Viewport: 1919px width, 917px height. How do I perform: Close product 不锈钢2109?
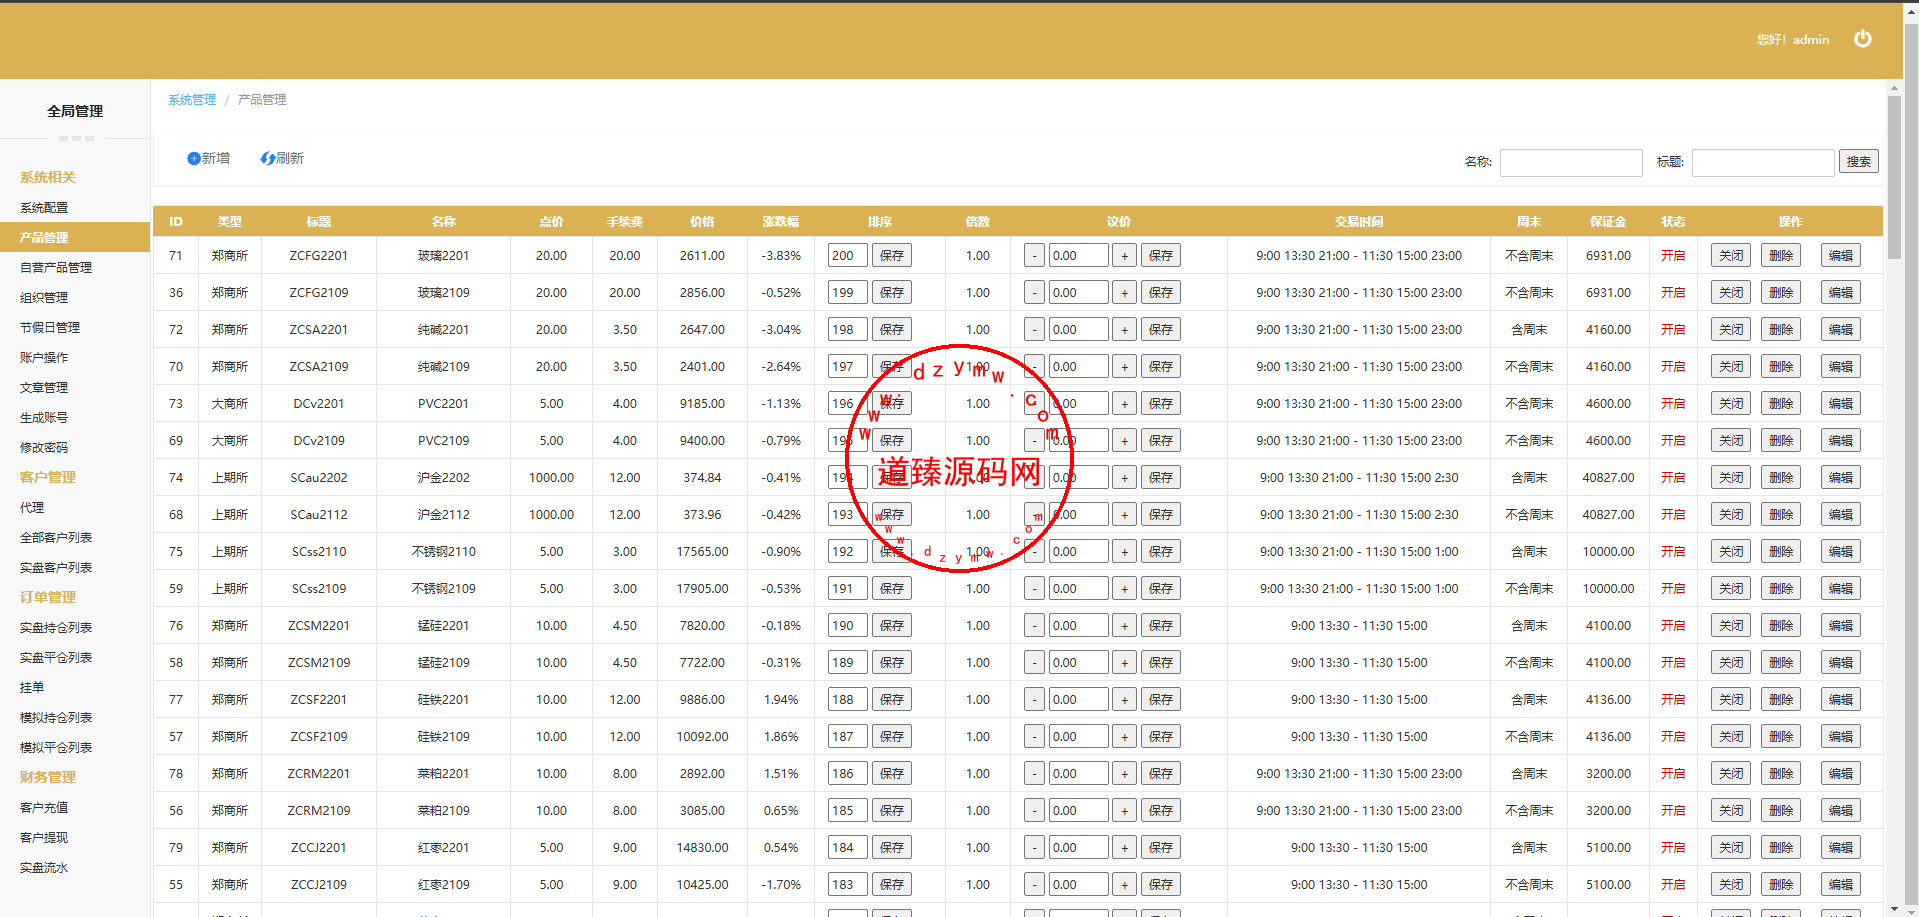coord(1730,589)
